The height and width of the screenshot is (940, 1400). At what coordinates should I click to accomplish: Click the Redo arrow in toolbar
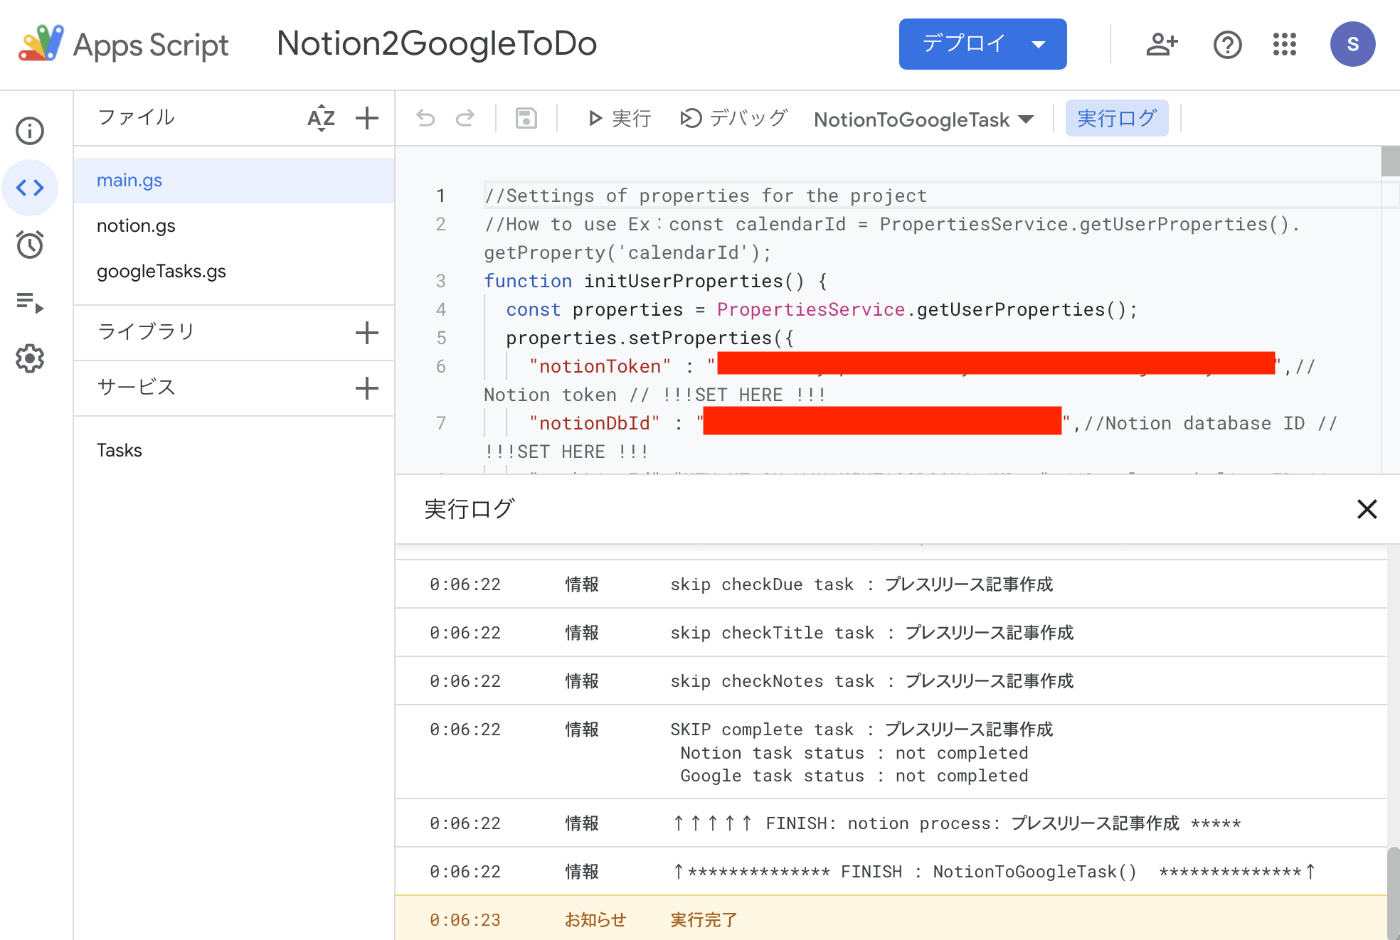tap(465, 119)
